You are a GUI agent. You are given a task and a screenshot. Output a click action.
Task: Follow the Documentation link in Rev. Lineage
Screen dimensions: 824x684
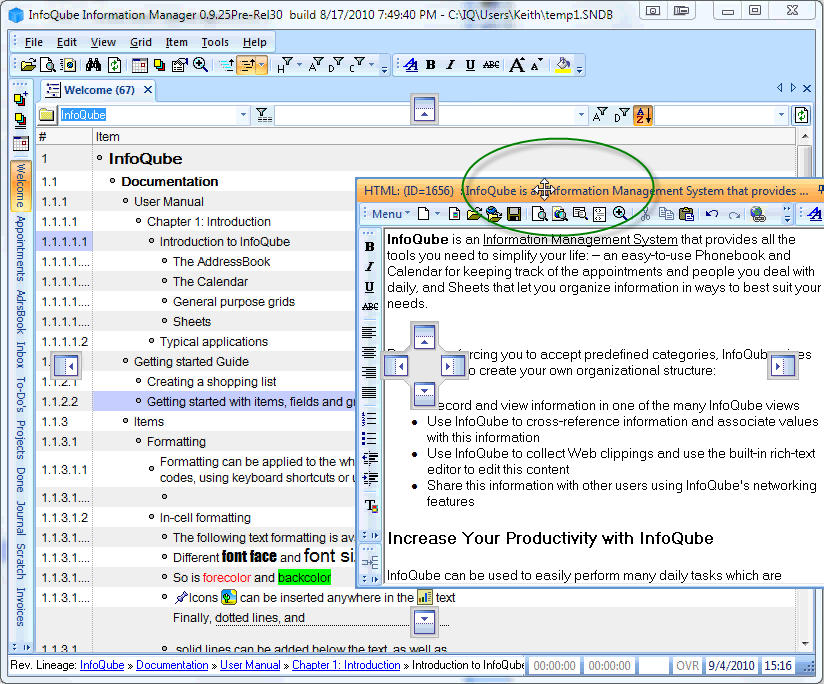172,665
